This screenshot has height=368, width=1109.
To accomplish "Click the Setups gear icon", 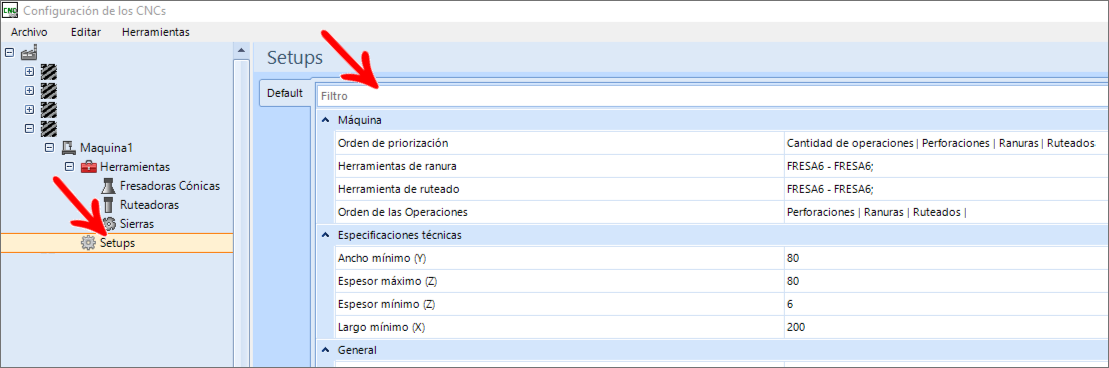I will (x=88, y=243).
